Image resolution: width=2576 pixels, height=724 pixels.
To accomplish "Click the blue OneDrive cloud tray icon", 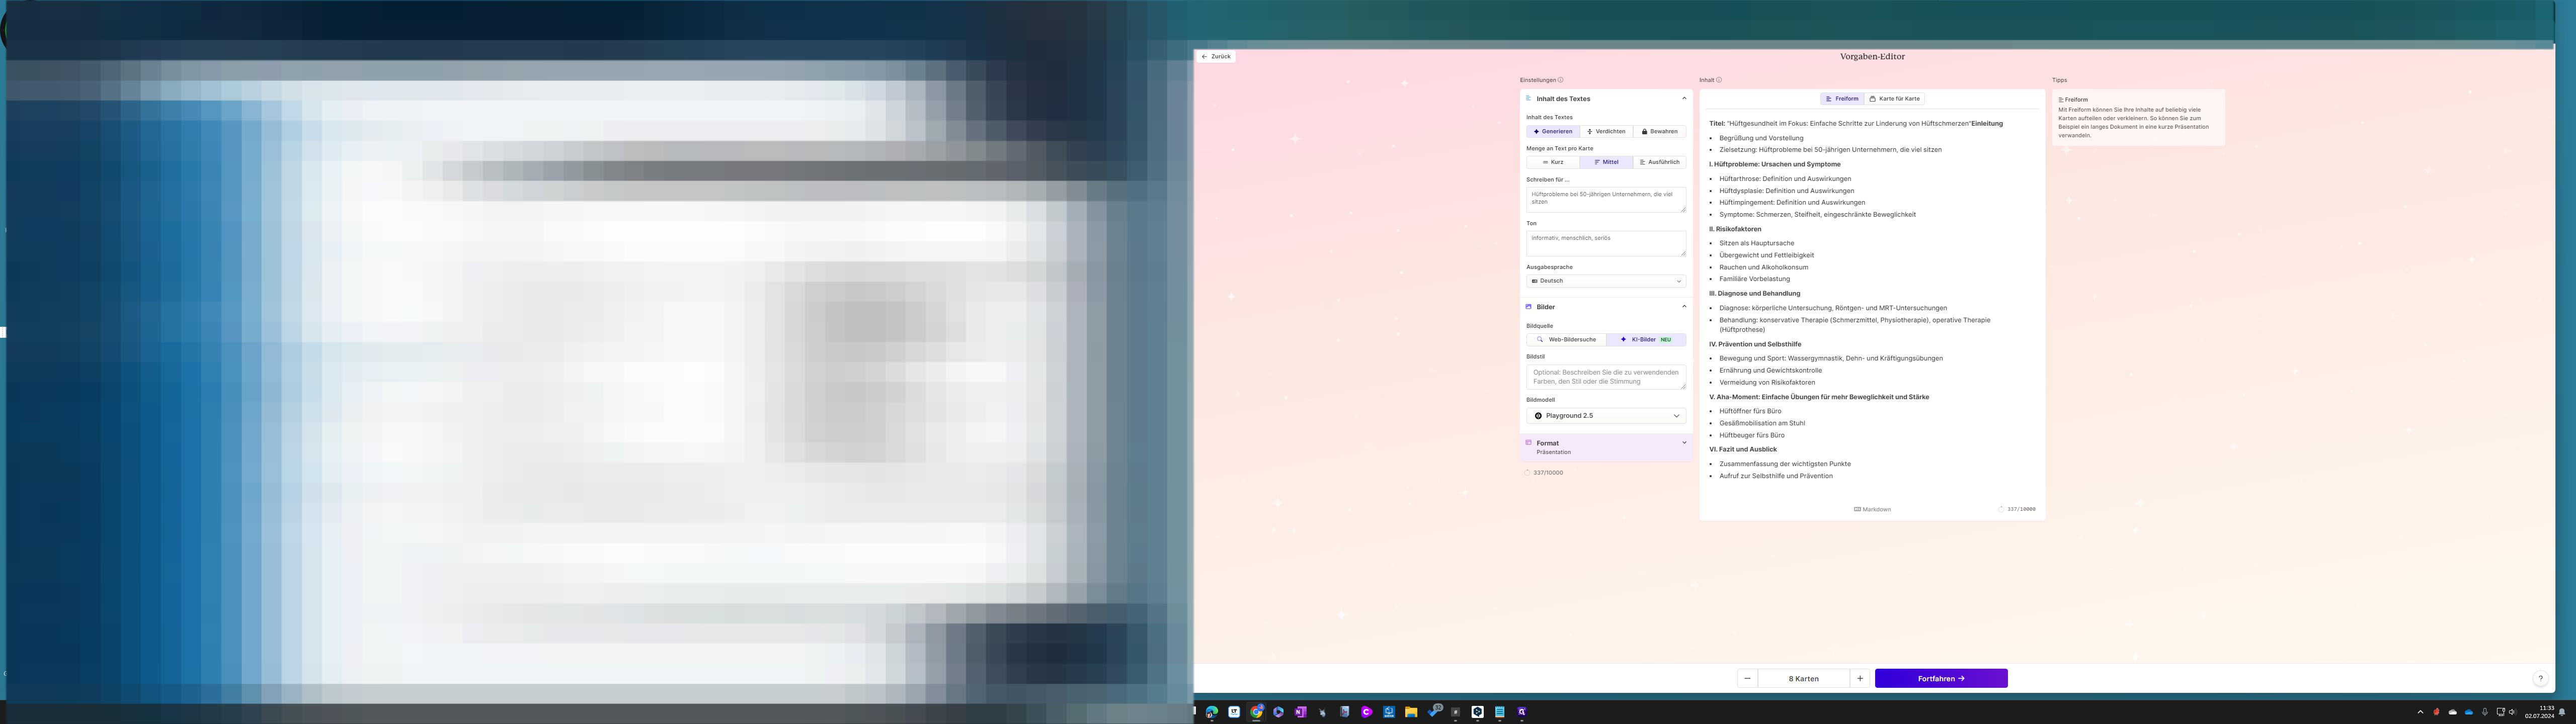I will click(x=2469, y=712).
